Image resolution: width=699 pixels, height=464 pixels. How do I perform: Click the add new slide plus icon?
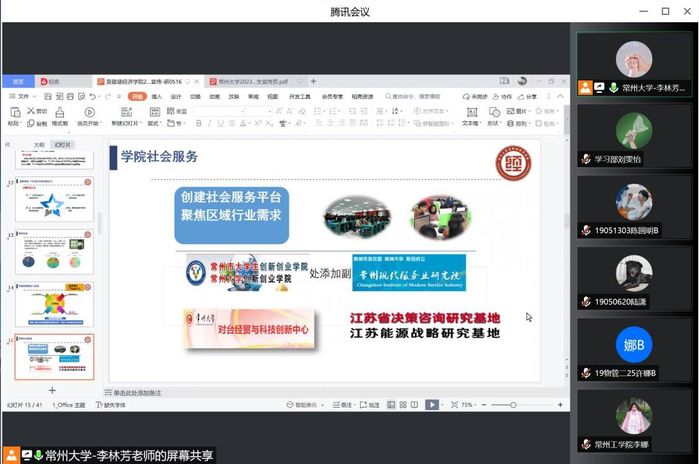click(x=53, y=389)
